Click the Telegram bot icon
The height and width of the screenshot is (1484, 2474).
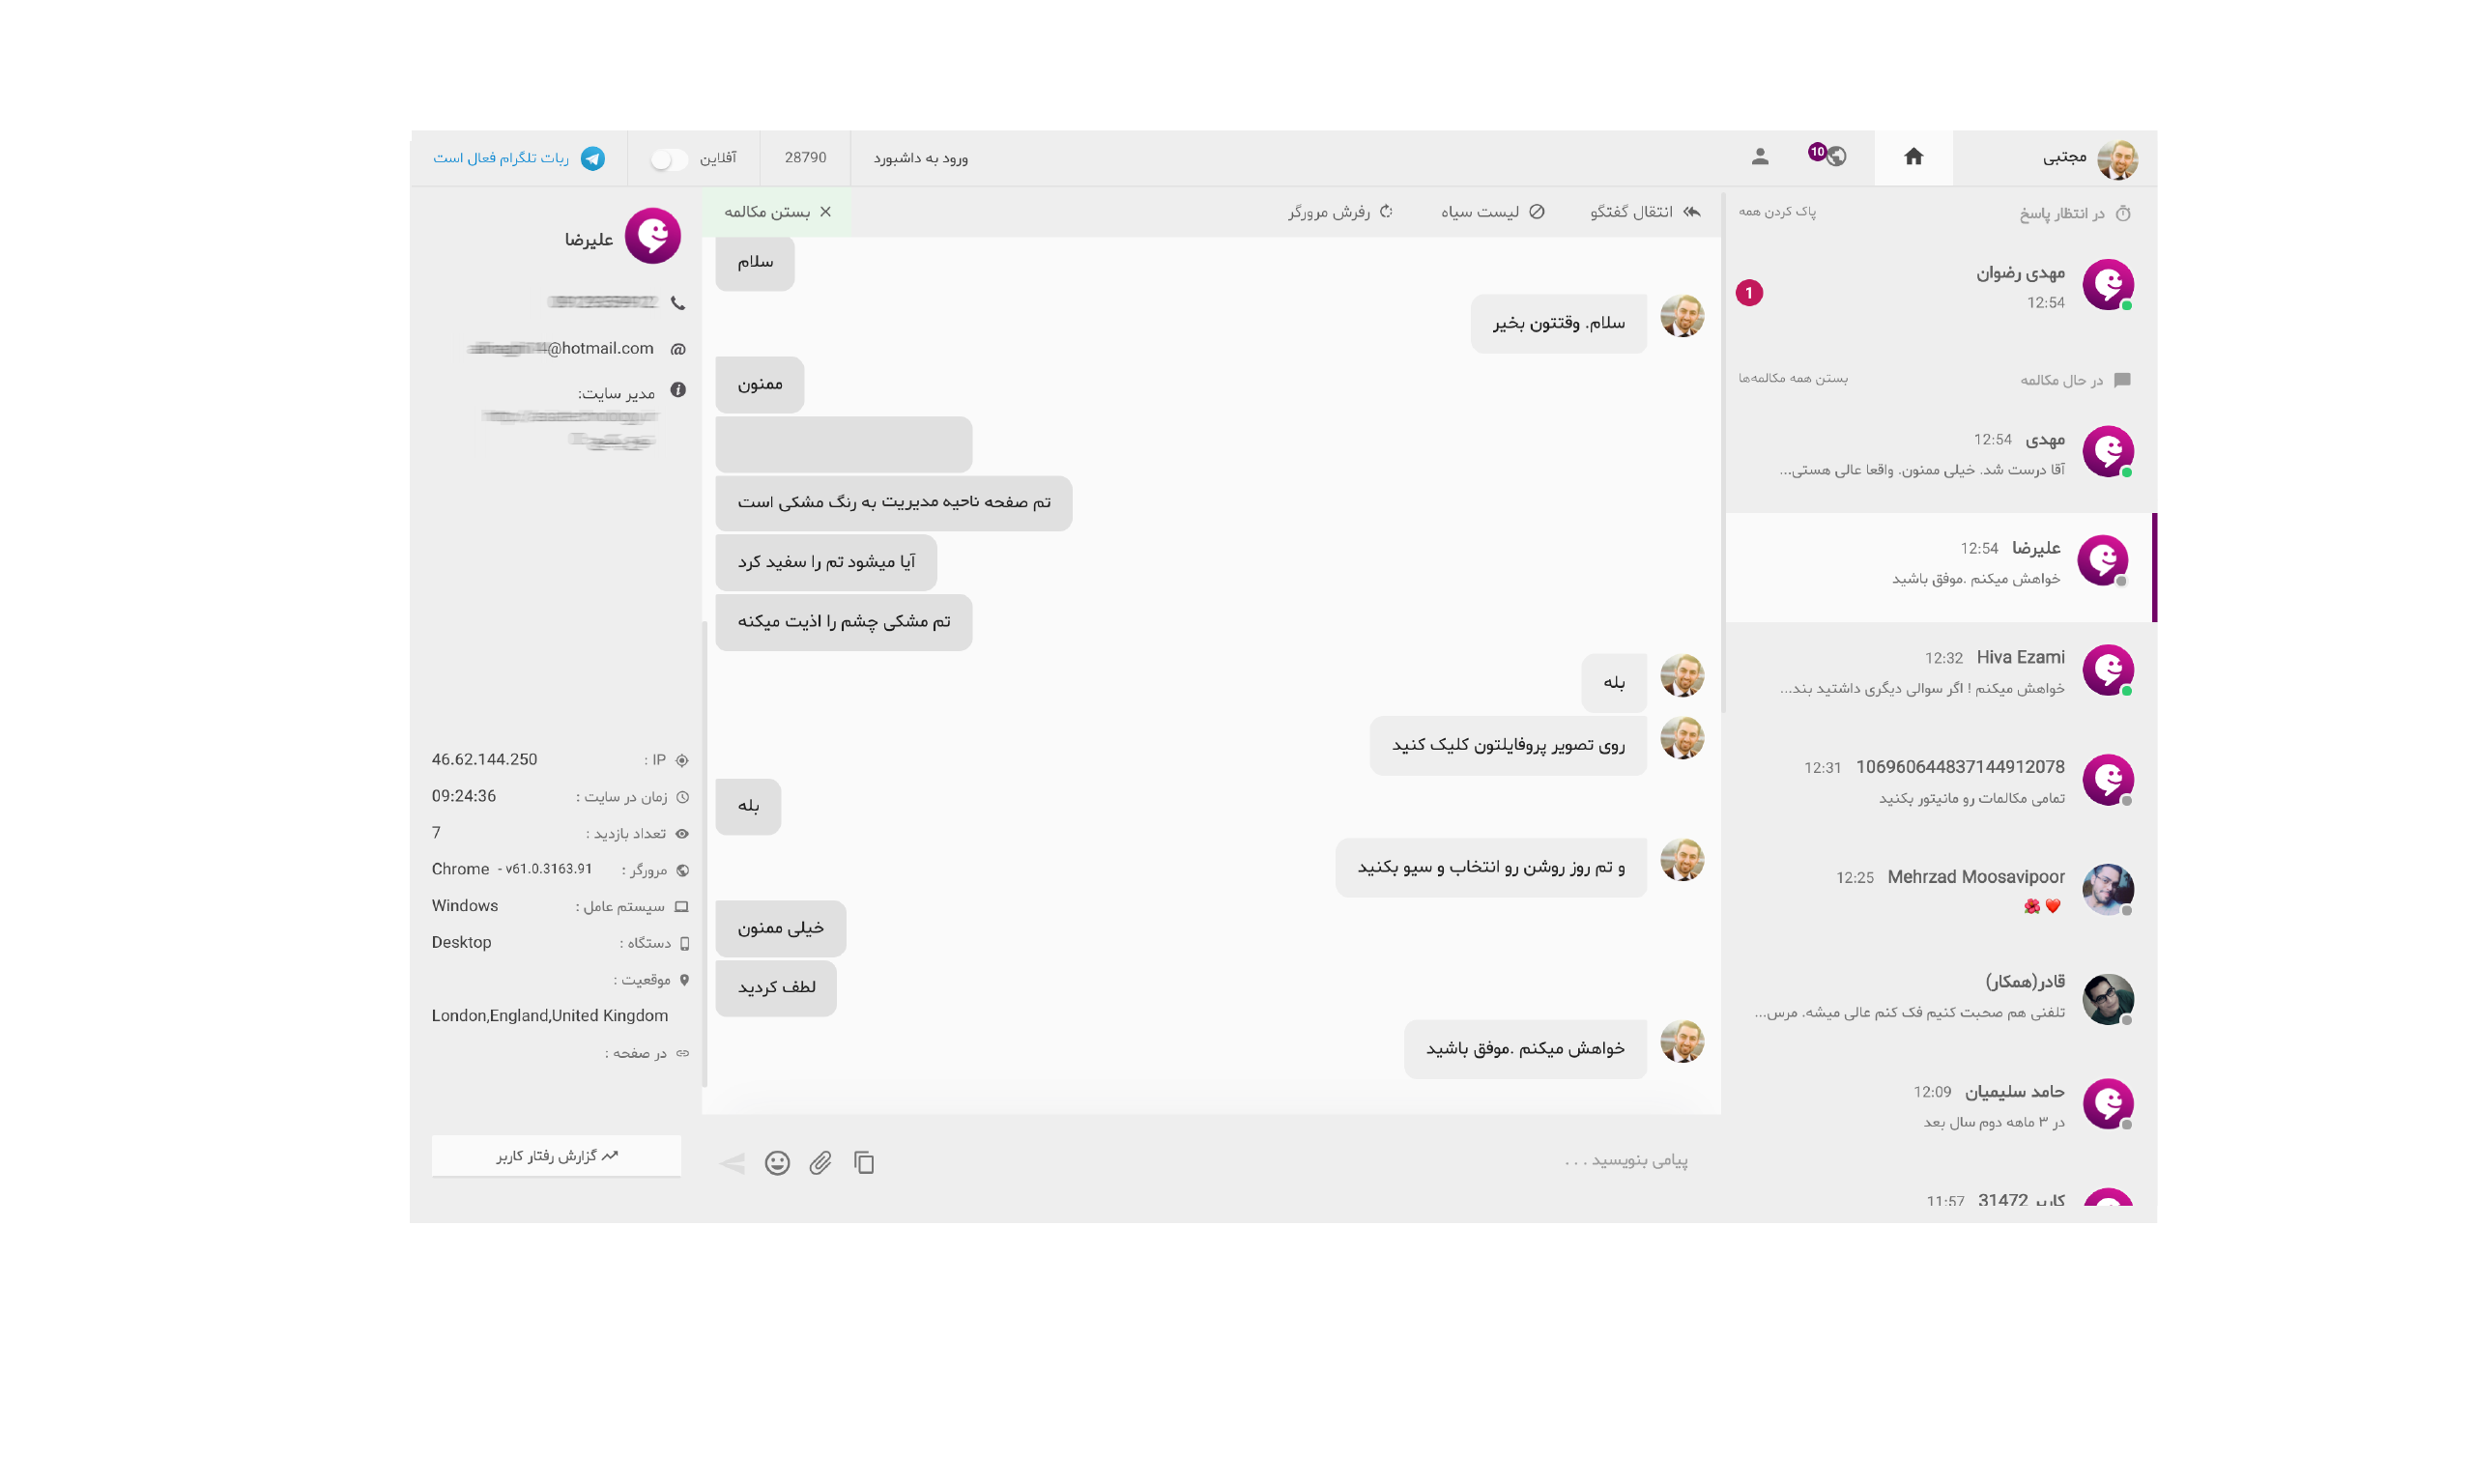click(593, 158)
